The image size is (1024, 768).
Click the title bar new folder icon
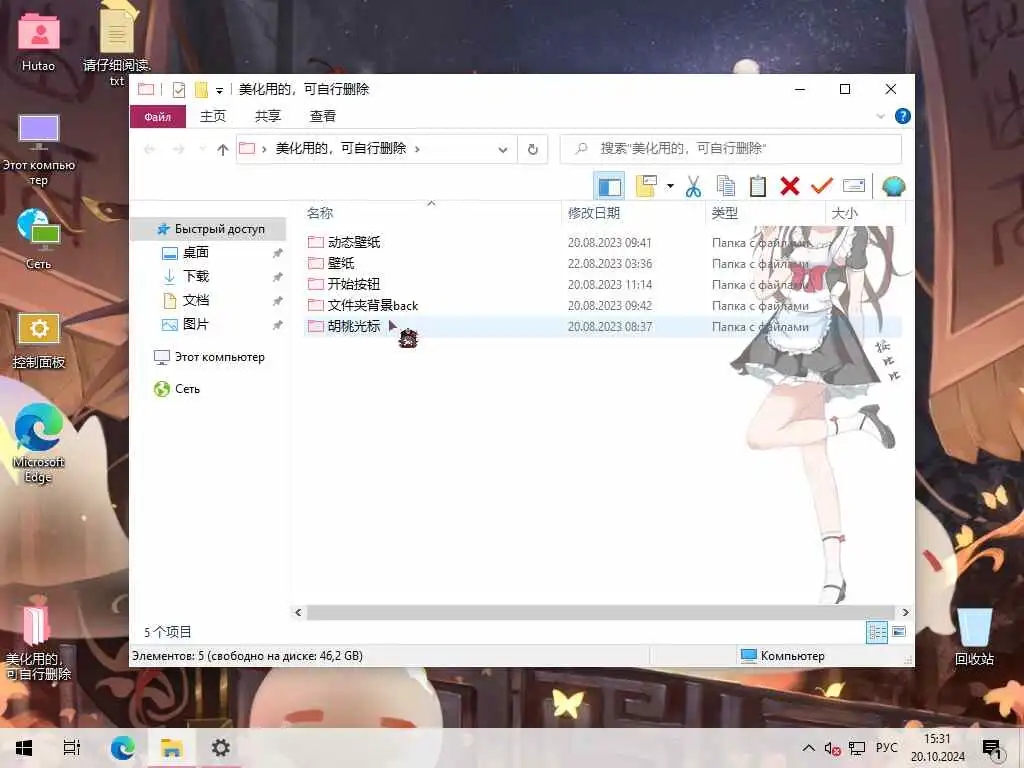point(201,89)
